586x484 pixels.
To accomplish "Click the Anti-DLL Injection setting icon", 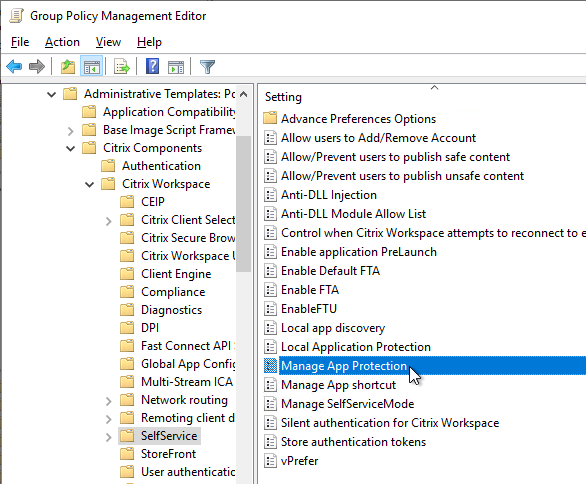I will 270,195.
